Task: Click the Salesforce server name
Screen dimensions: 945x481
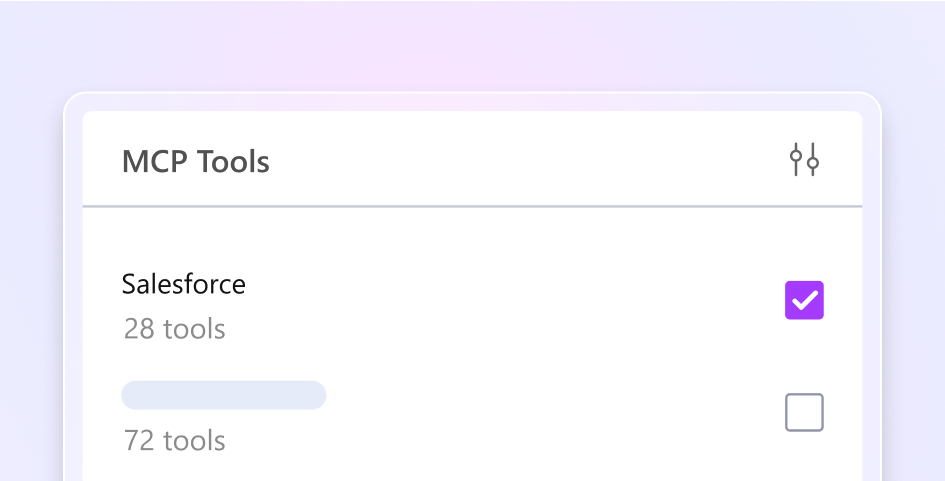Action: pyautogui.click(x=183, y=284)
